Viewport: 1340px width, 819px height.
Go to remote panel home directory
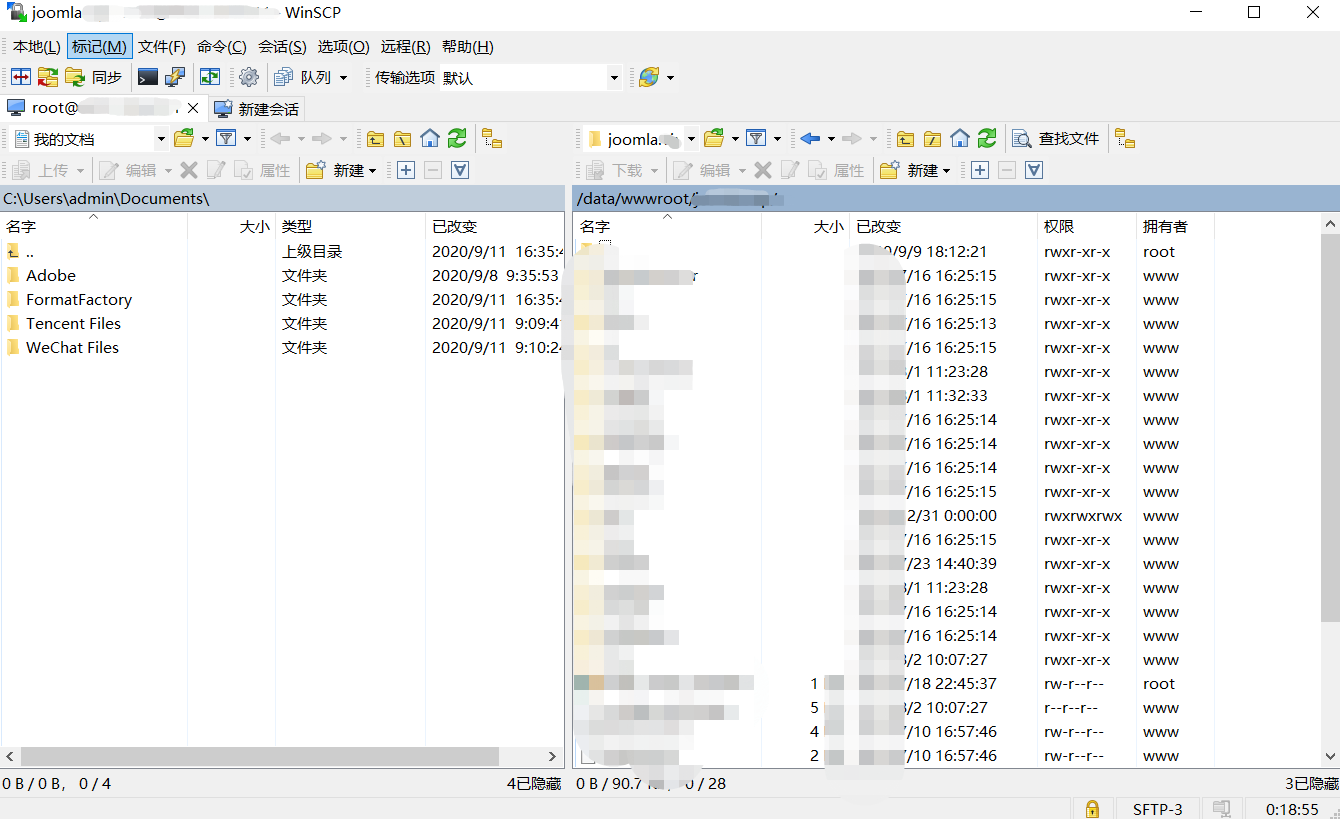point(960,139)
